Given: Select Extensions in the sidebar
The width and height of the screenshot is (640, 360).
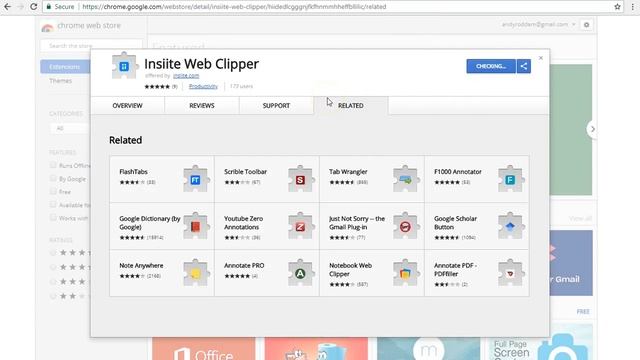Looking at the screenshot, I should (x=65, y=67).
